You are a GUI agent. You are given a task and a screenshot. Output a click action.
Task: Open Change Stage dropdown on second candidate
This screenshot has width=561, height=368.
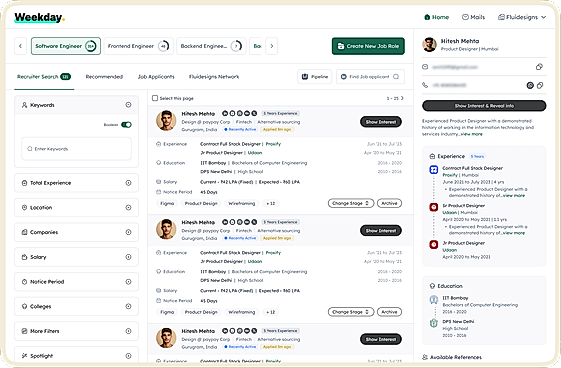pyautogui.click(x=351, y=312)
